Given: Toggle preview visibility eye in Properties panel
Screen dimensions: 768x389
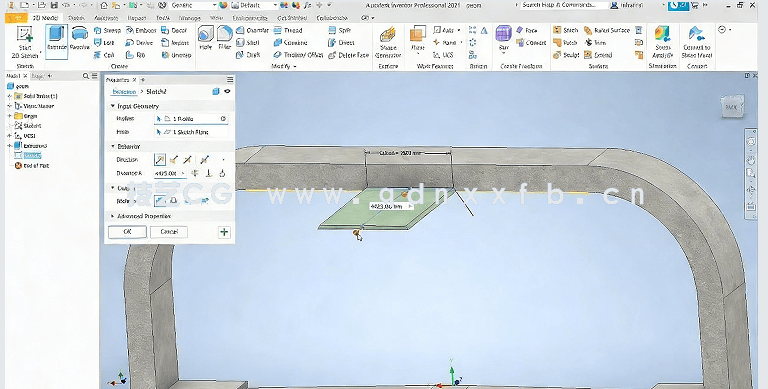Looking at the screenshot, I should [x=227, y=91].
